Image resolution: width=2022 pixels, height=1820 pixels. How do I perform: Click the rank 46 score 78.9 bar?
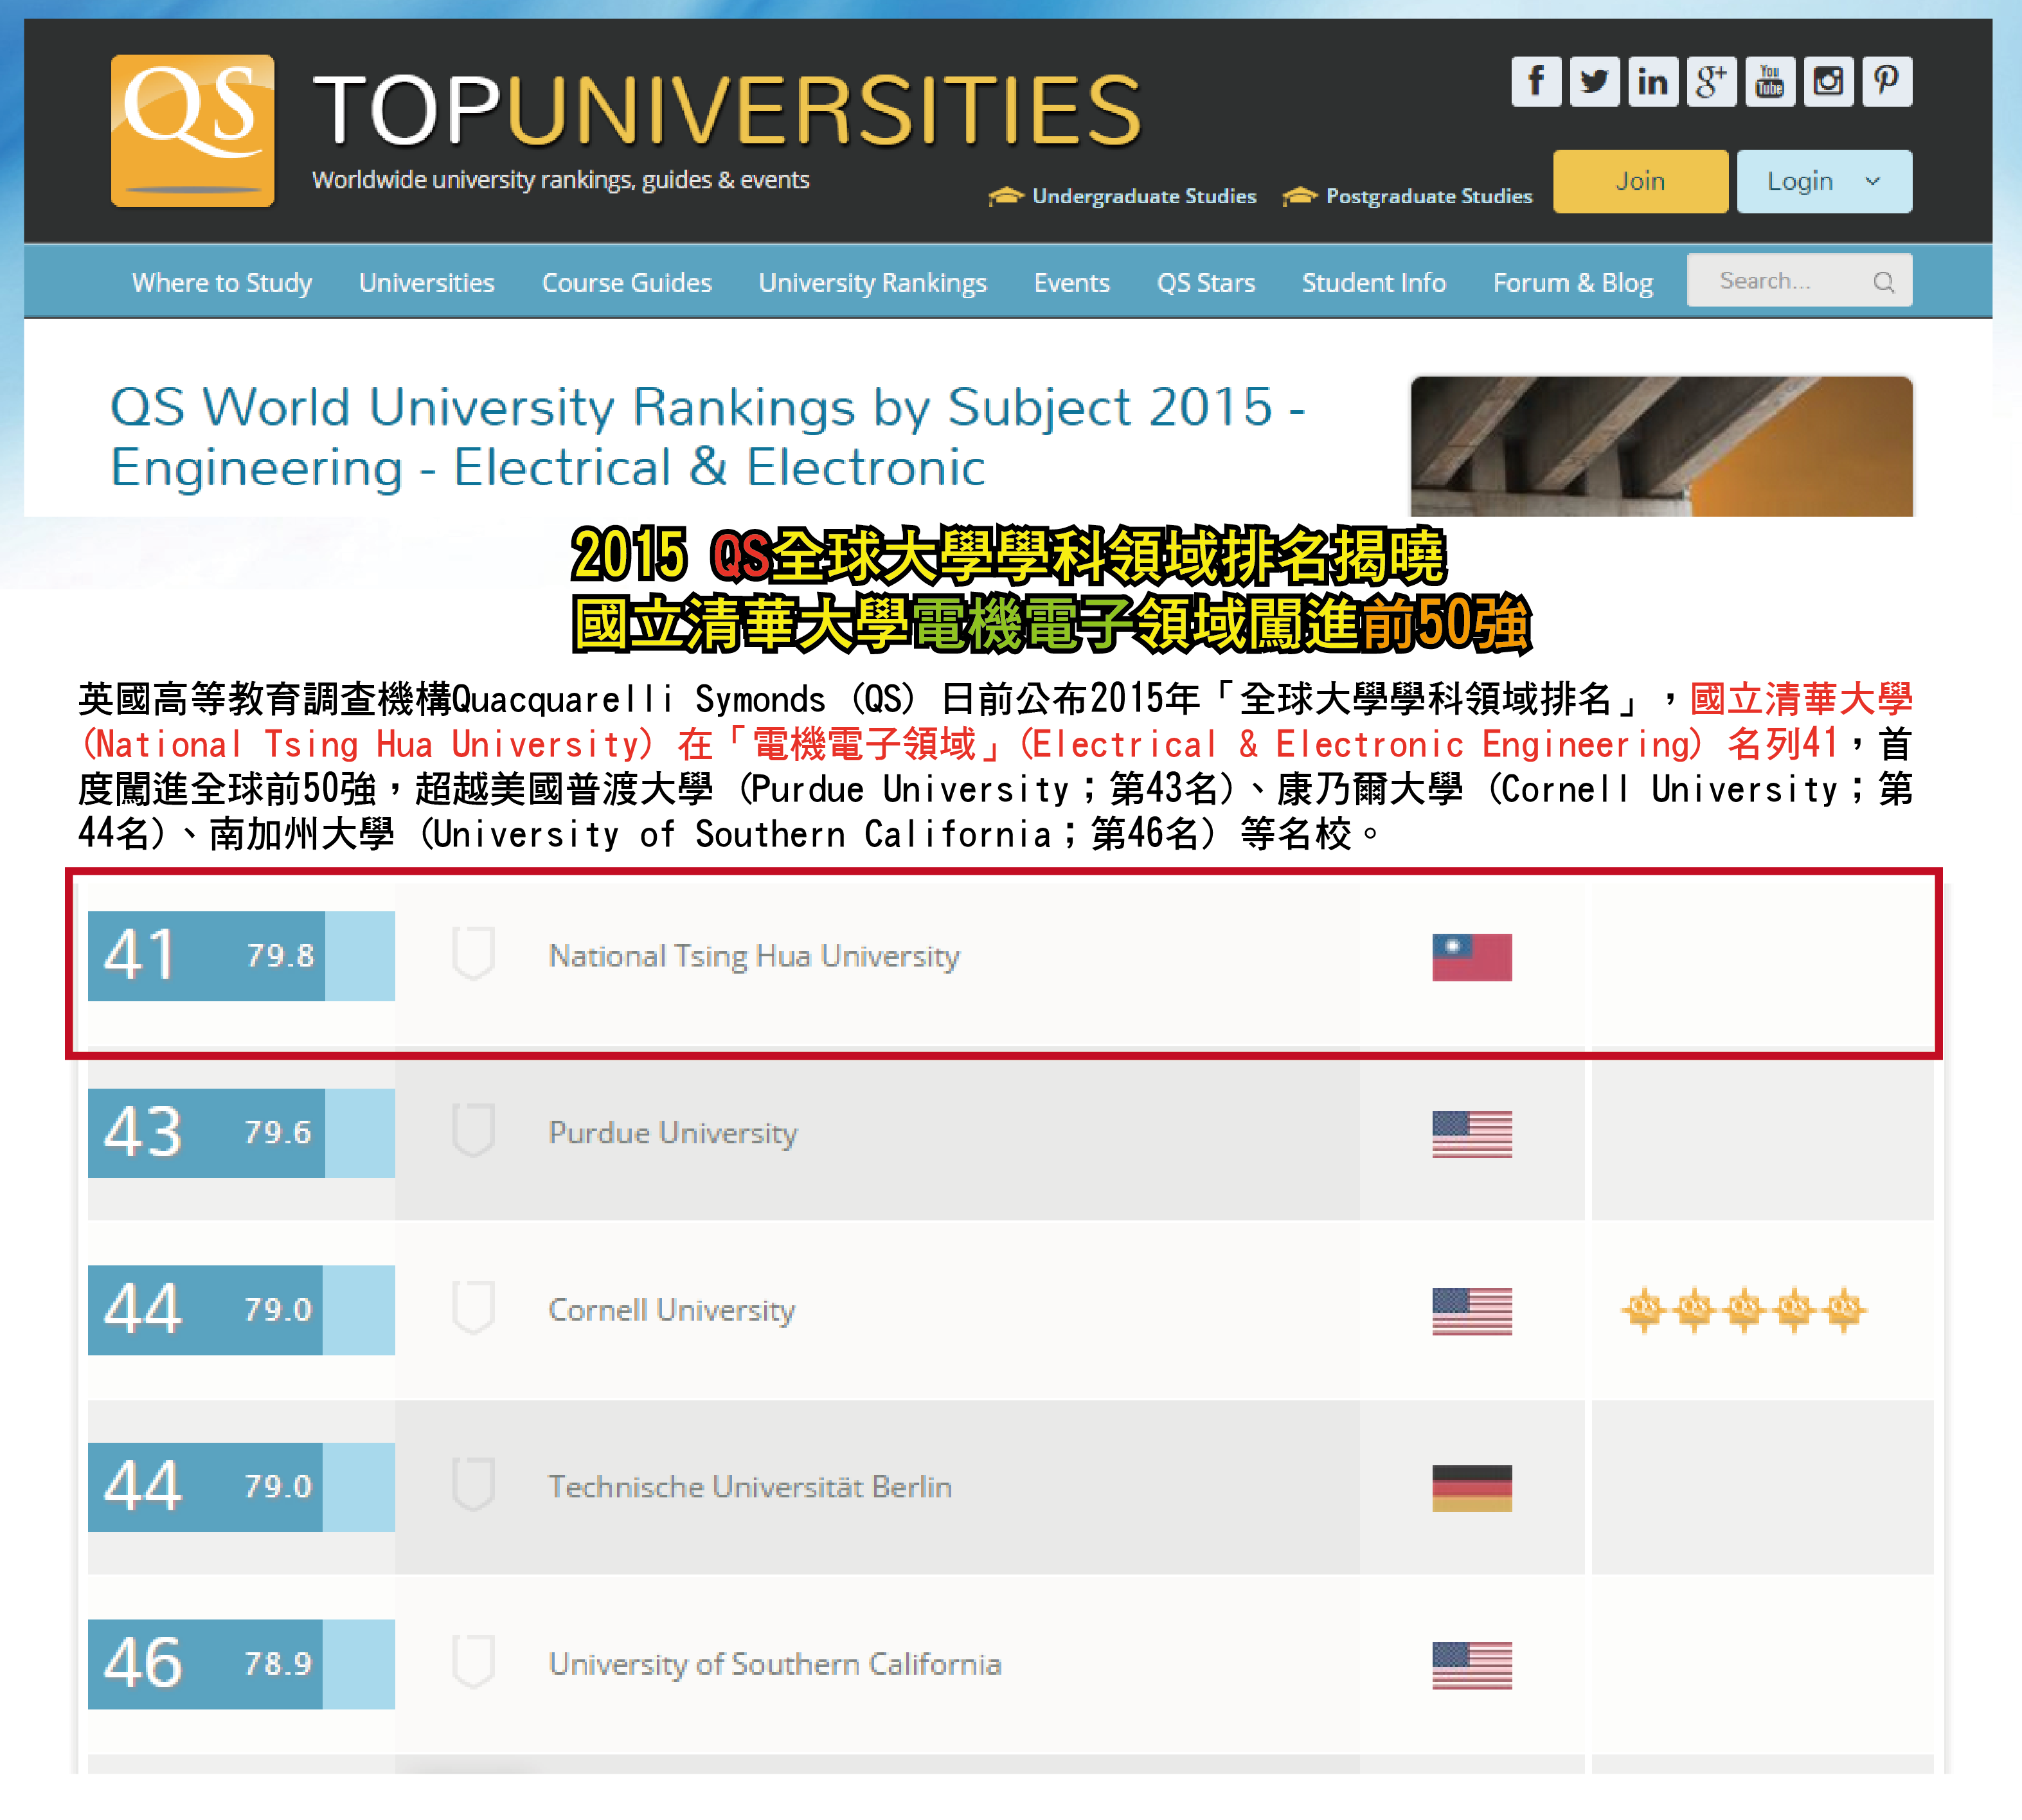tap(241, 1664)
